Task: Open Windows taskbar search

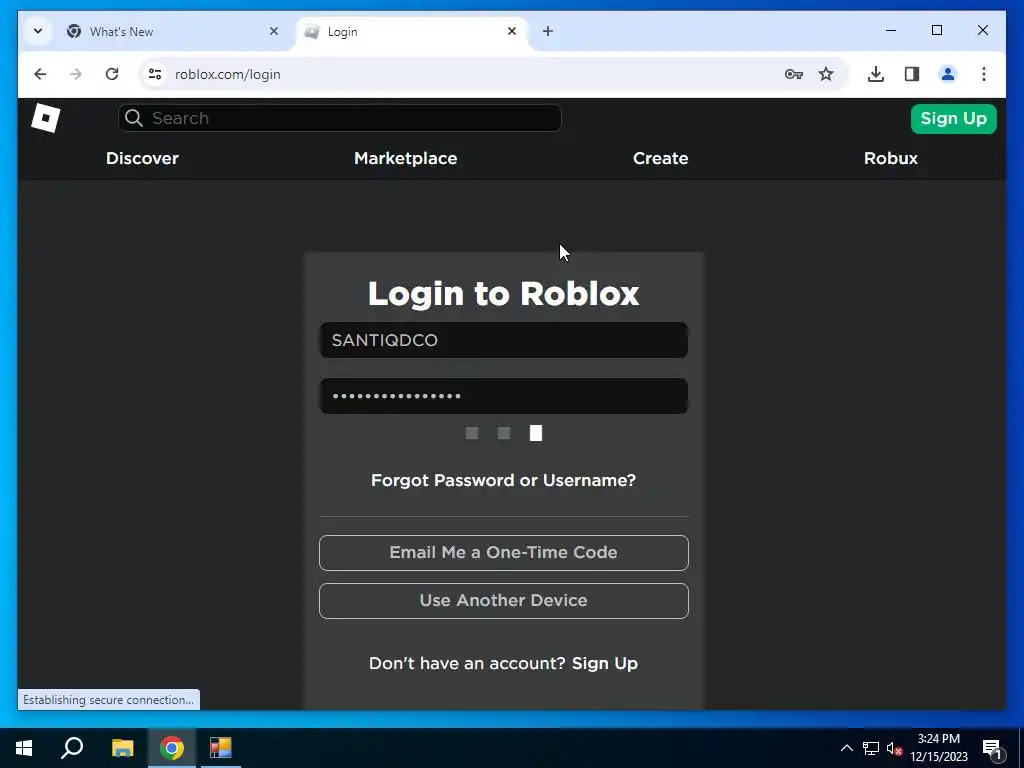Action: coord(72,748)
